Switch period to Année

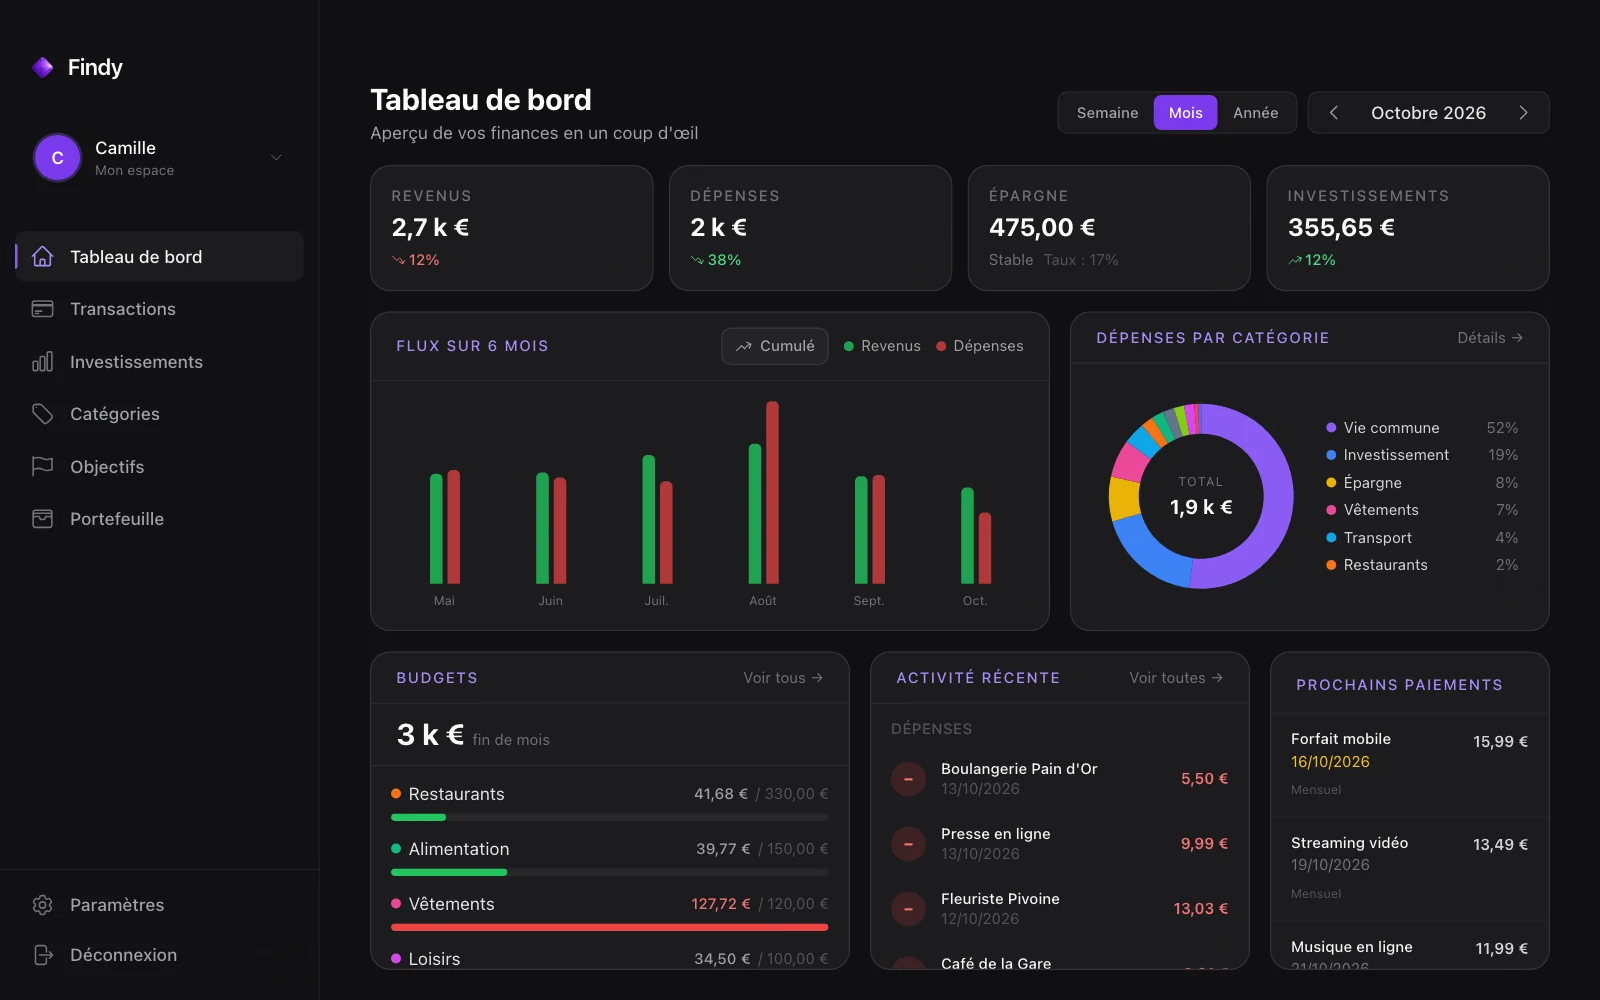(x=1255, y=113)
